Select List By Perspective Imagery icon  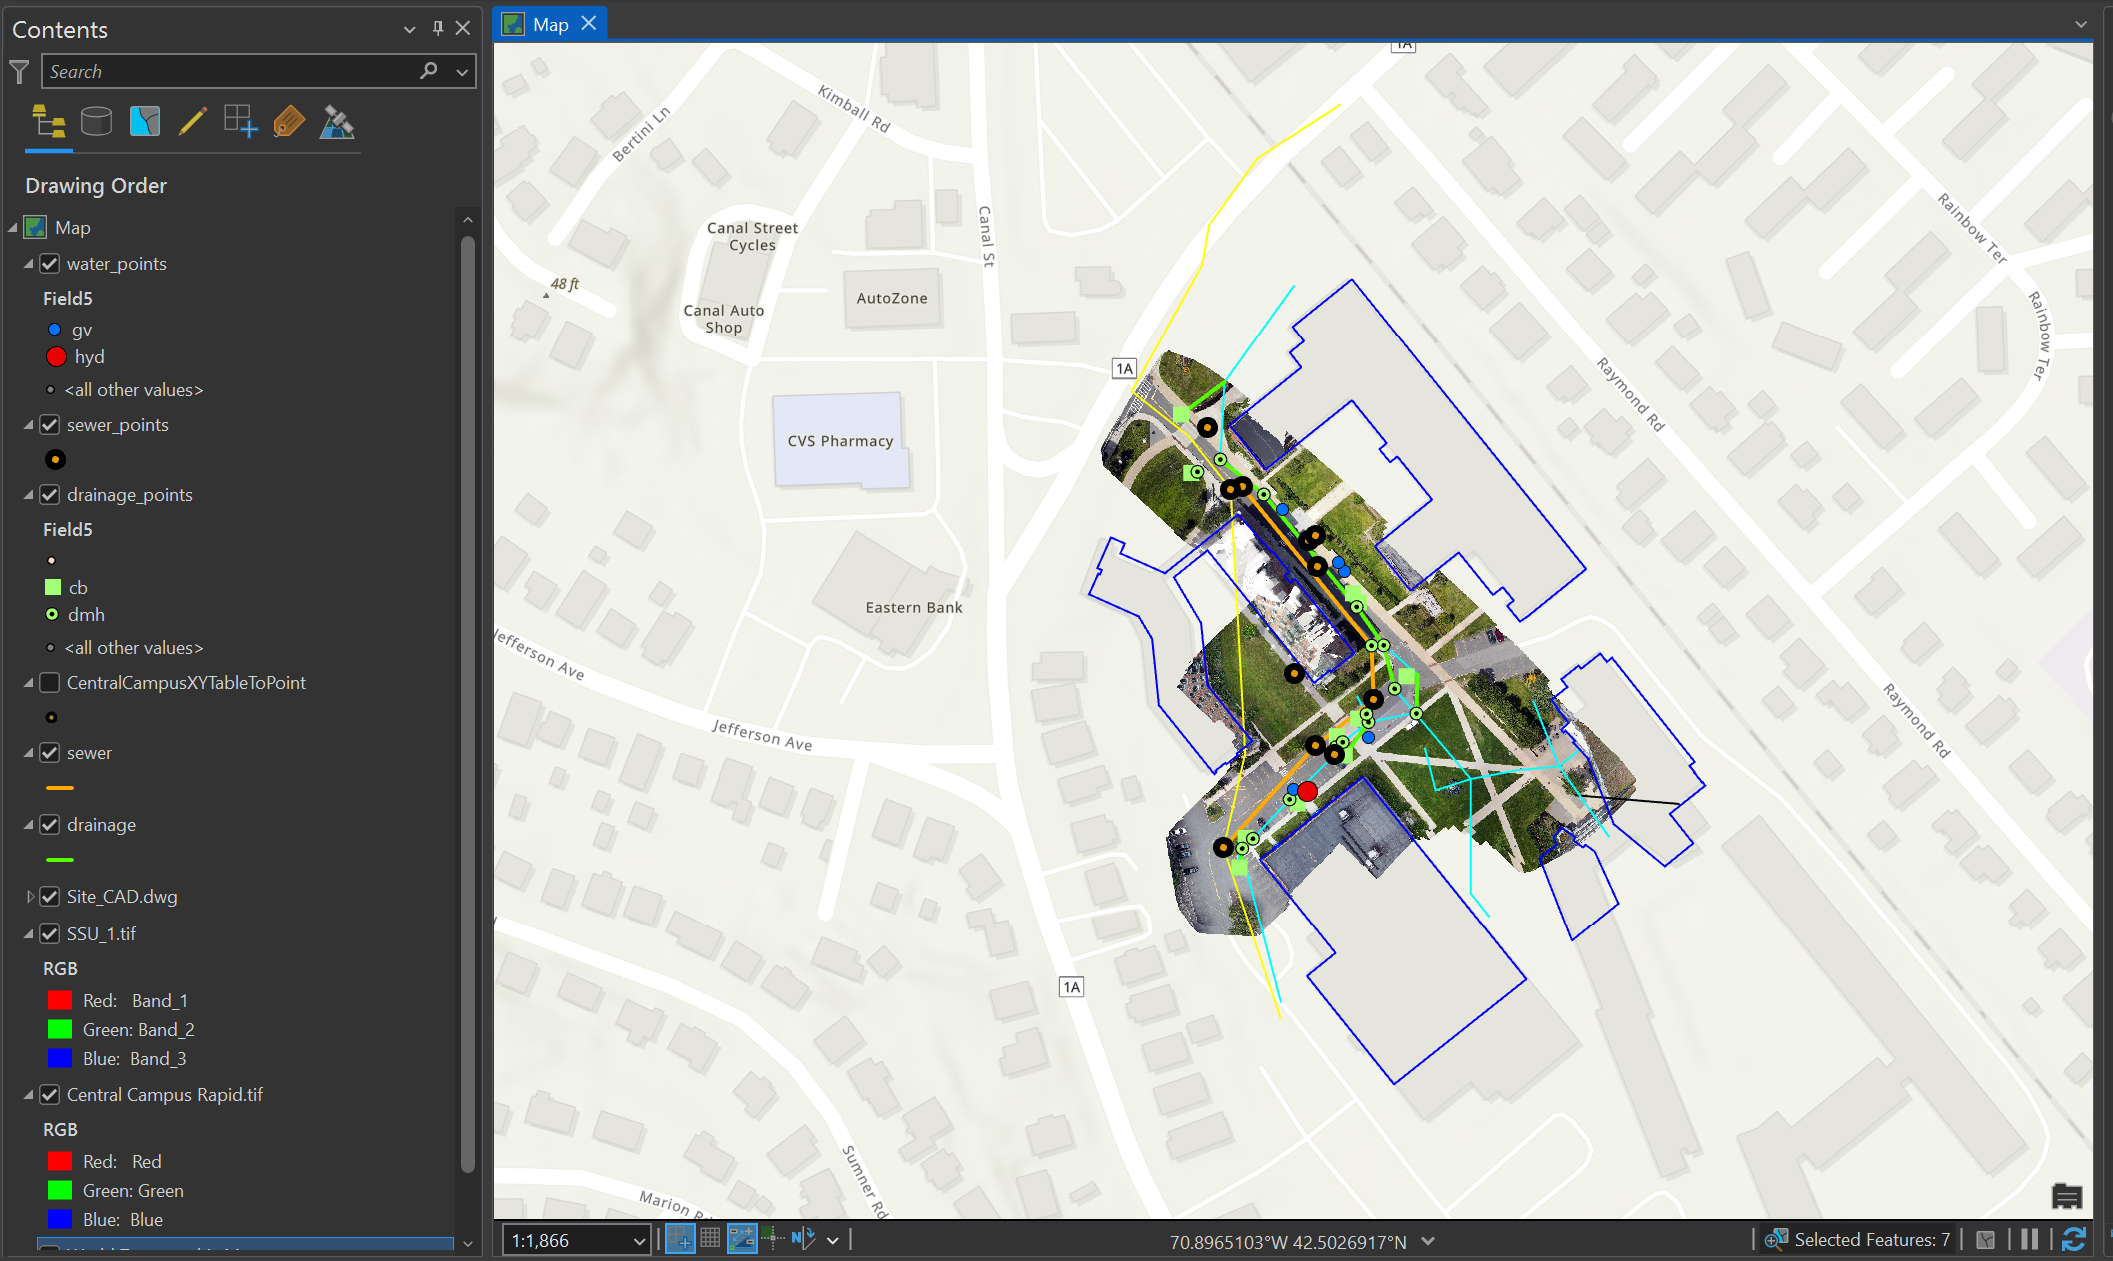[x=337, y=122]
